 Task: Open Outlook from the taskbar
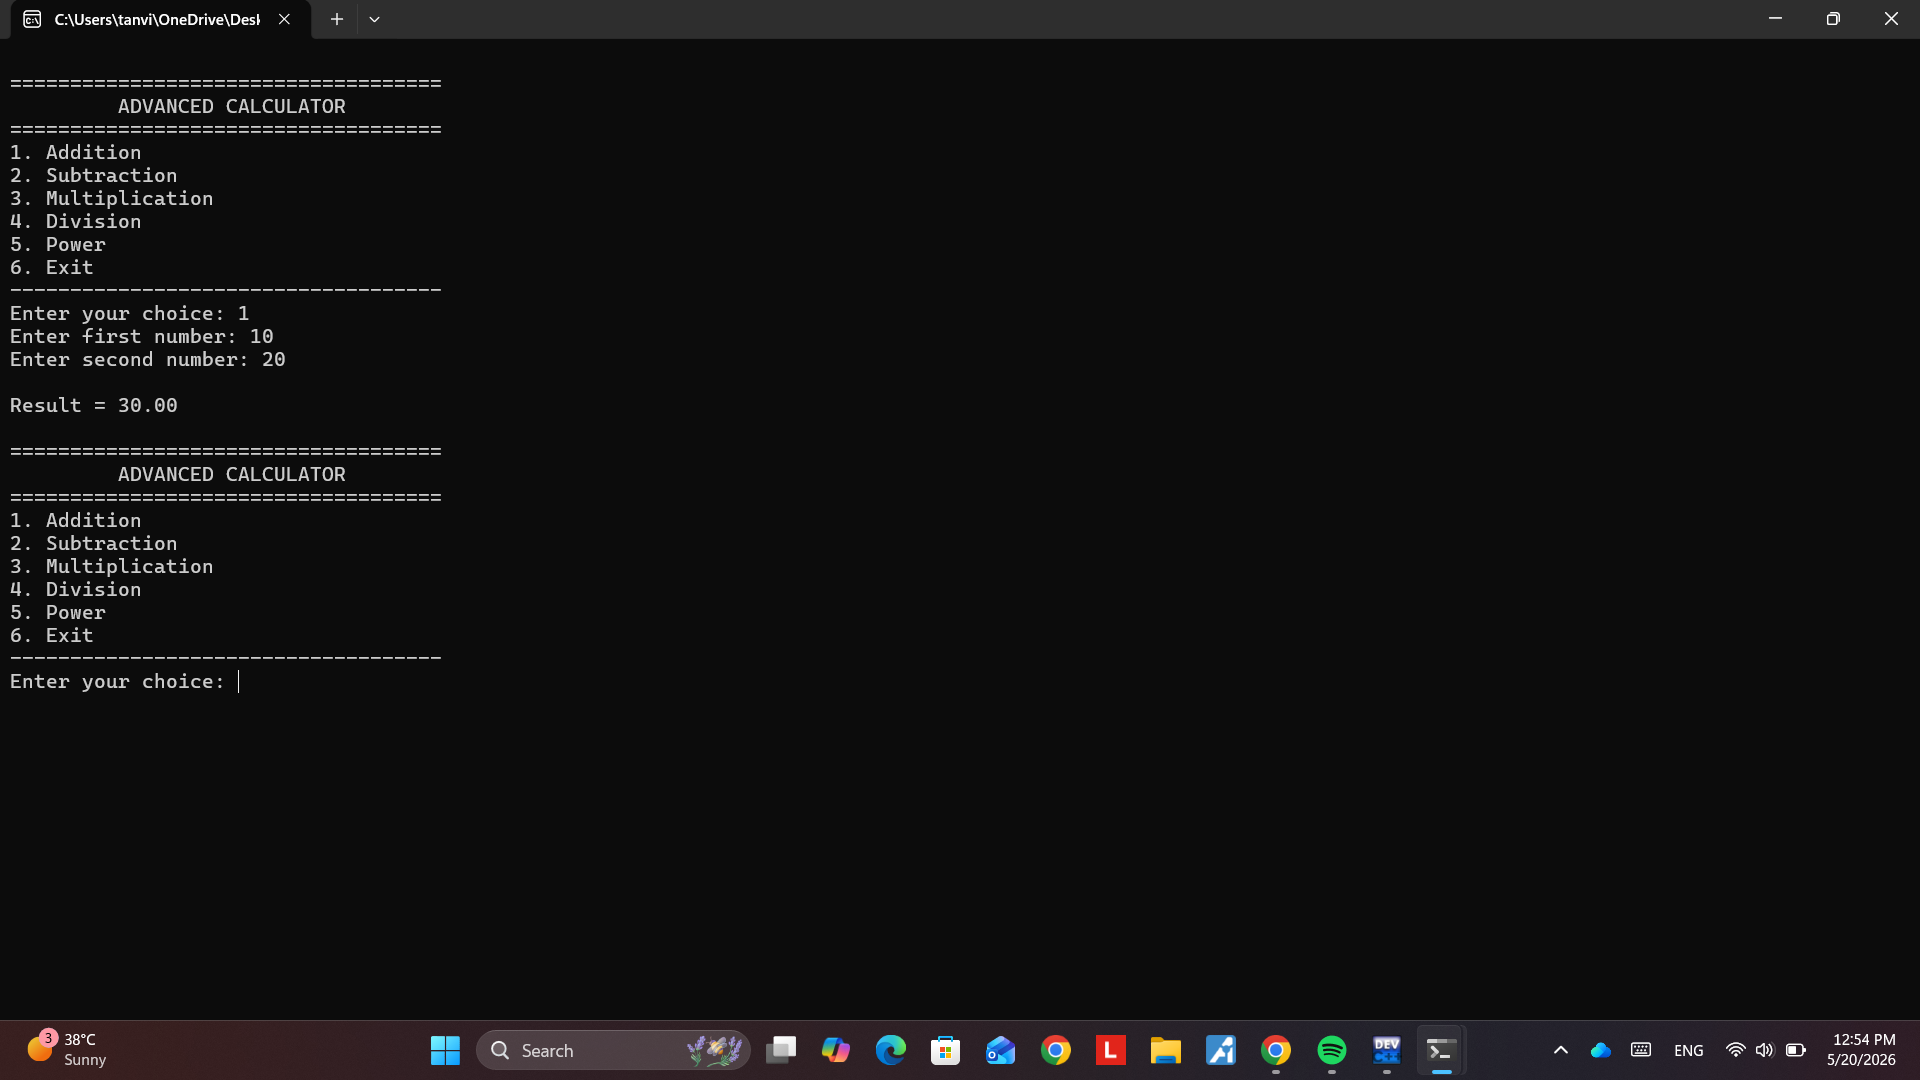(1001, 1050)
